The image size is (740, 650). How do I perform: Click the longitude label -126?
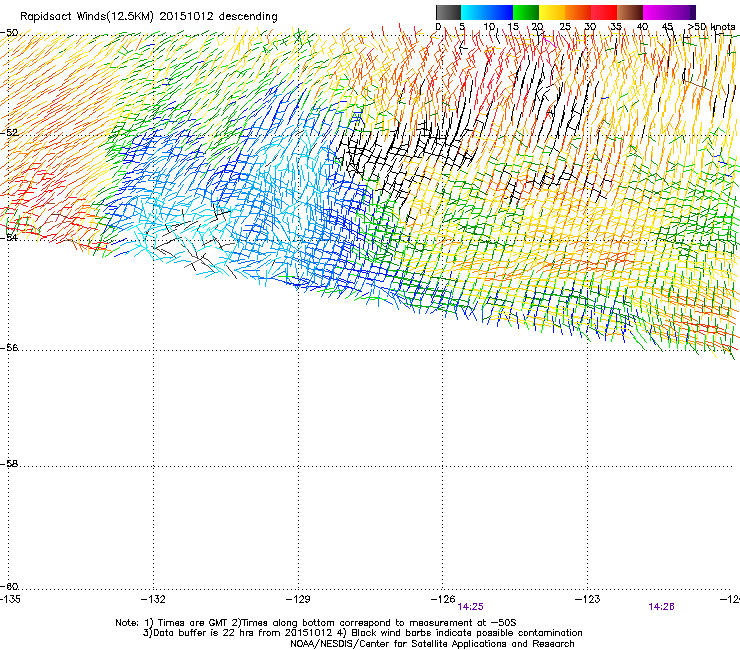[443, 599]
